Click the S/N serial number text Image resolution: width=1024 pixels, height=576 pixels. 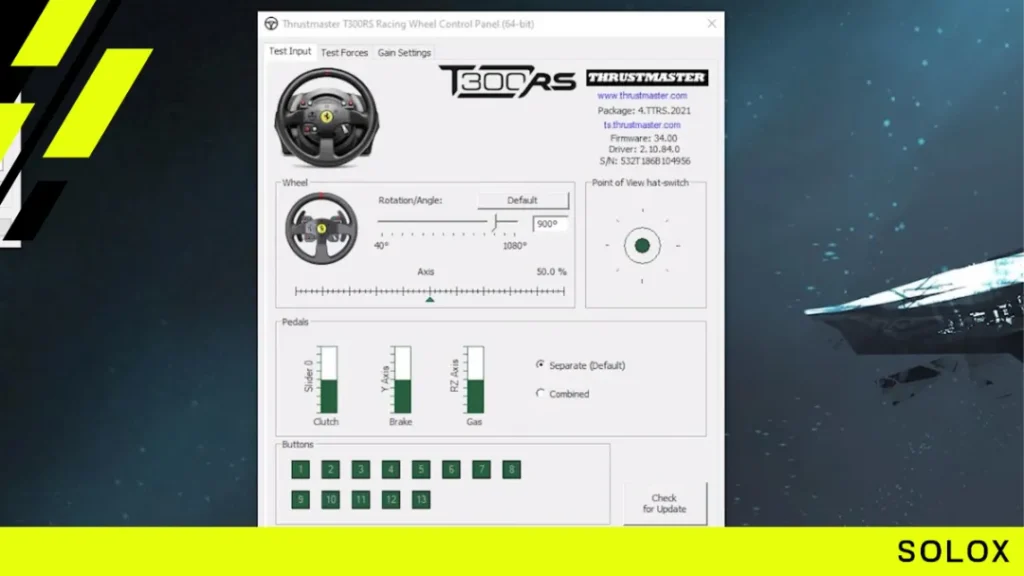pyautogui.click(x=645, y=161)
